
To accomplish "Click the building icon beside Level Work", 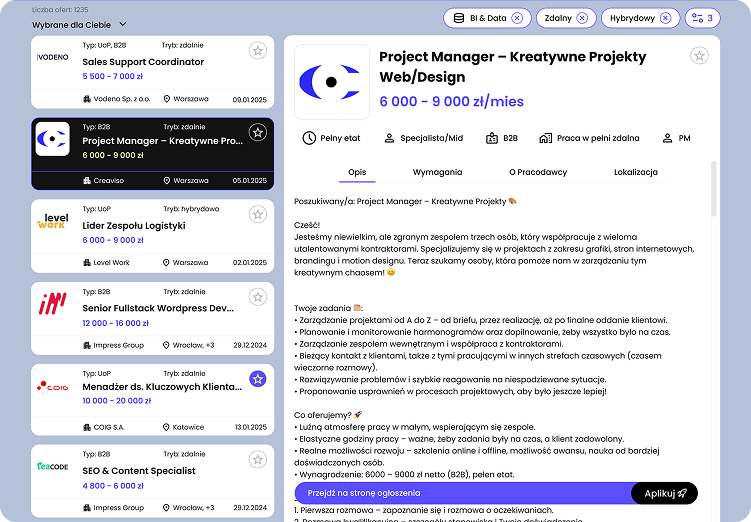I will pyautogui.click(x=87, y=263).
